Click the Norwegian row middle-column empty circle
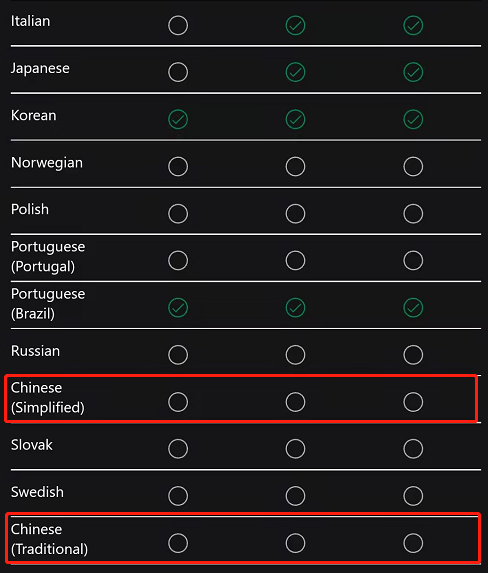The height and width of the screenshot is (573, 488). pos(295,167)
